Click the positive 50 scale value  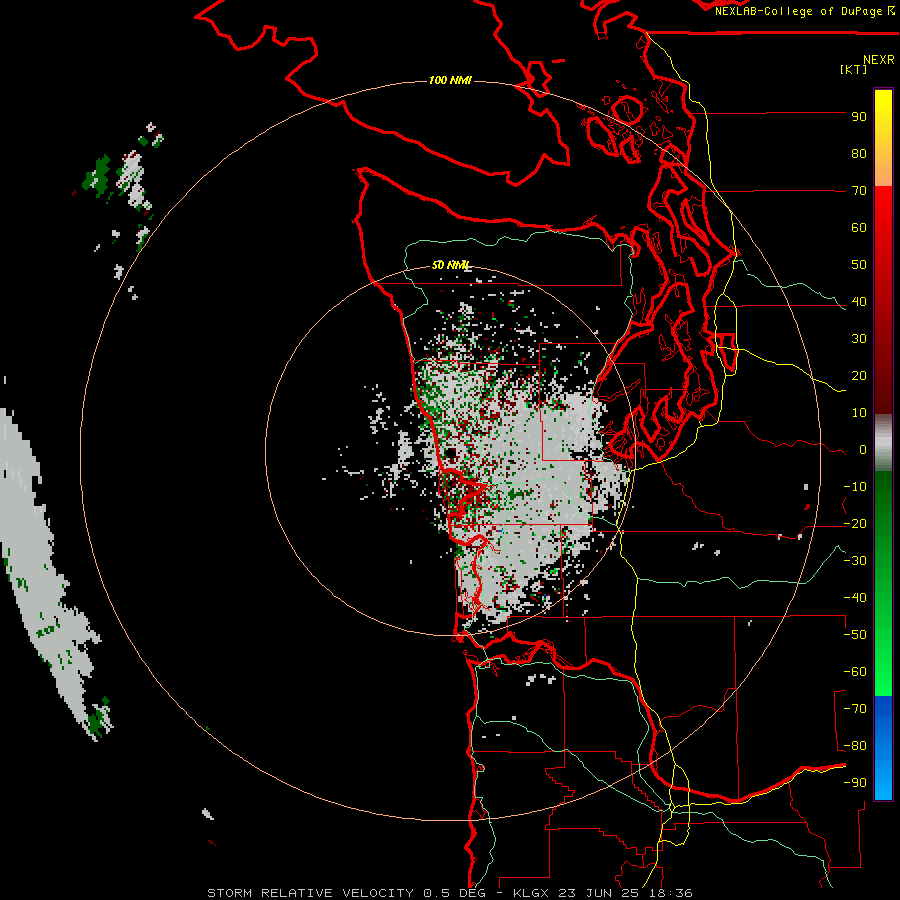click(859, 265)
